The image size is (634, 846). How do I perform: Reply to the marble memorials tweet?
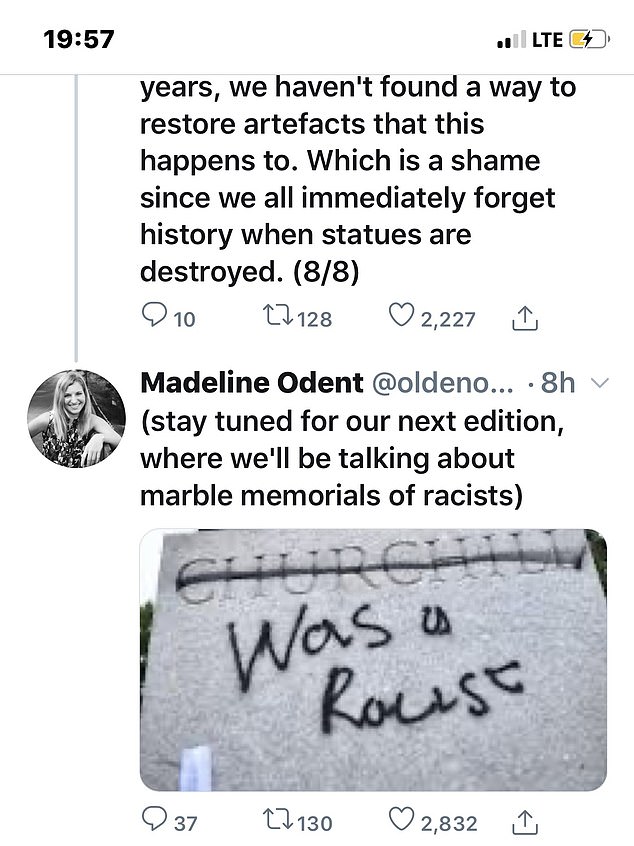153,823
